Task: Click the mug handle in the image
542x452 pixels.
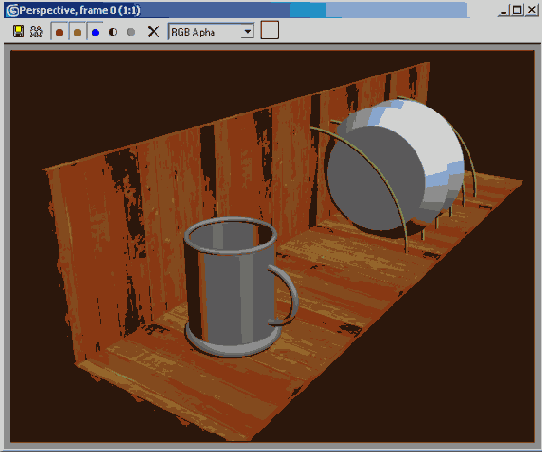Action: coord(285,295)
